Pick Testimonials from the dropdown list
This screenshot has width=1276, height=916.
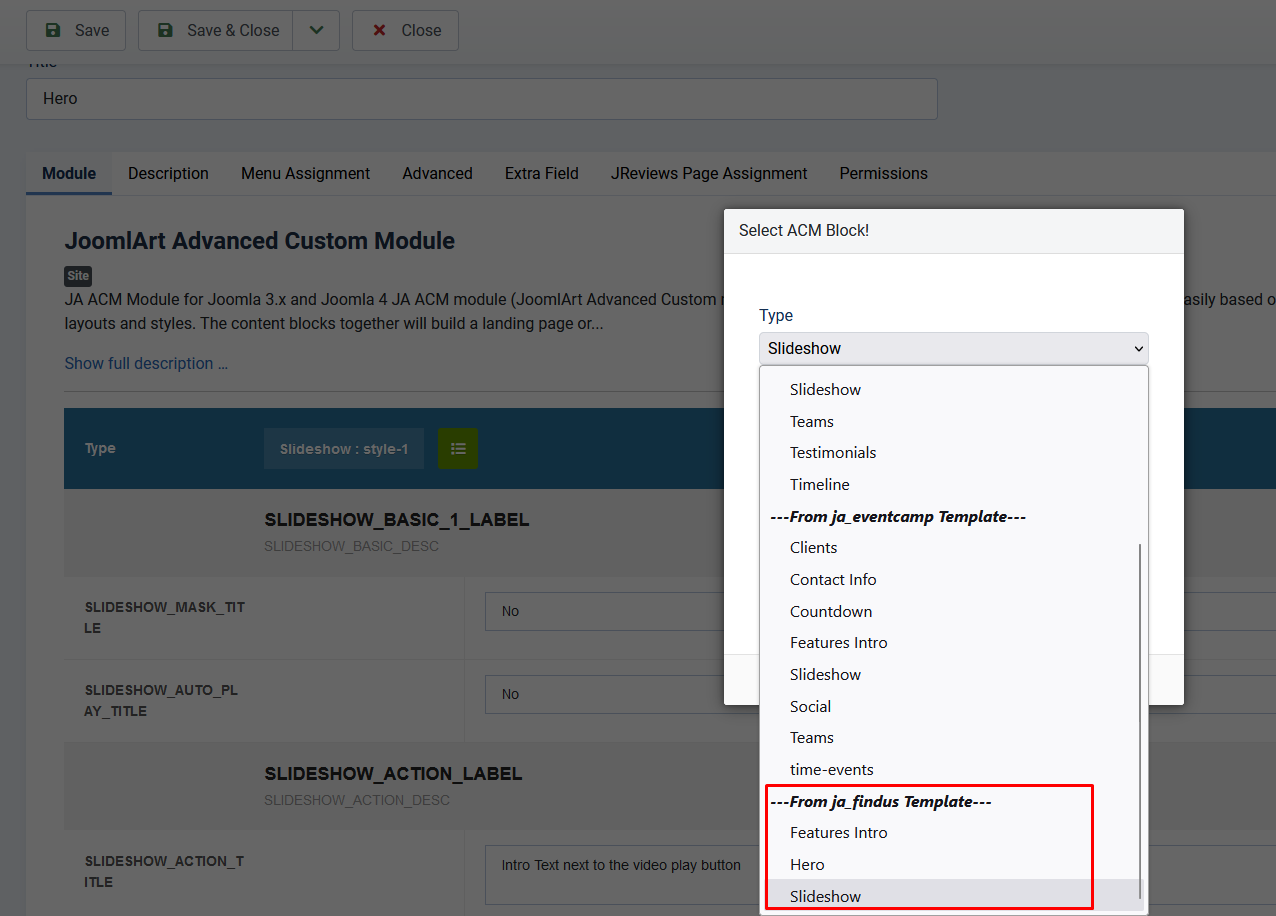coord(833,453)
